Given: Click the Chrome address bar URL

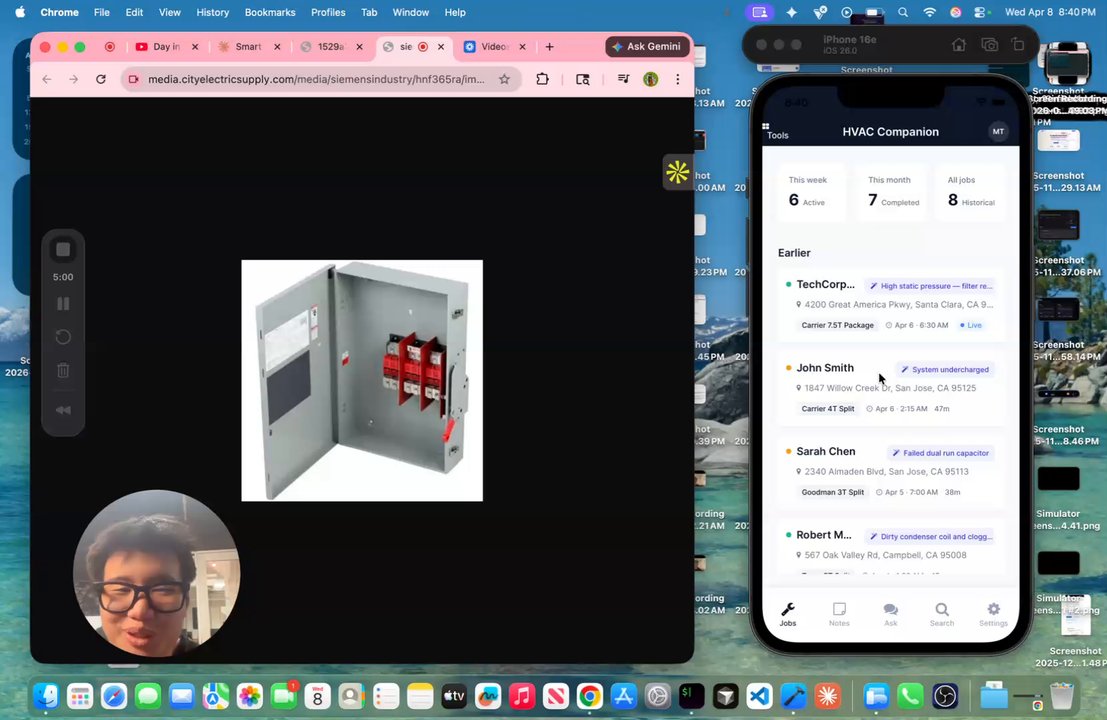Looking at the screenshot, I should coord(316,79).
